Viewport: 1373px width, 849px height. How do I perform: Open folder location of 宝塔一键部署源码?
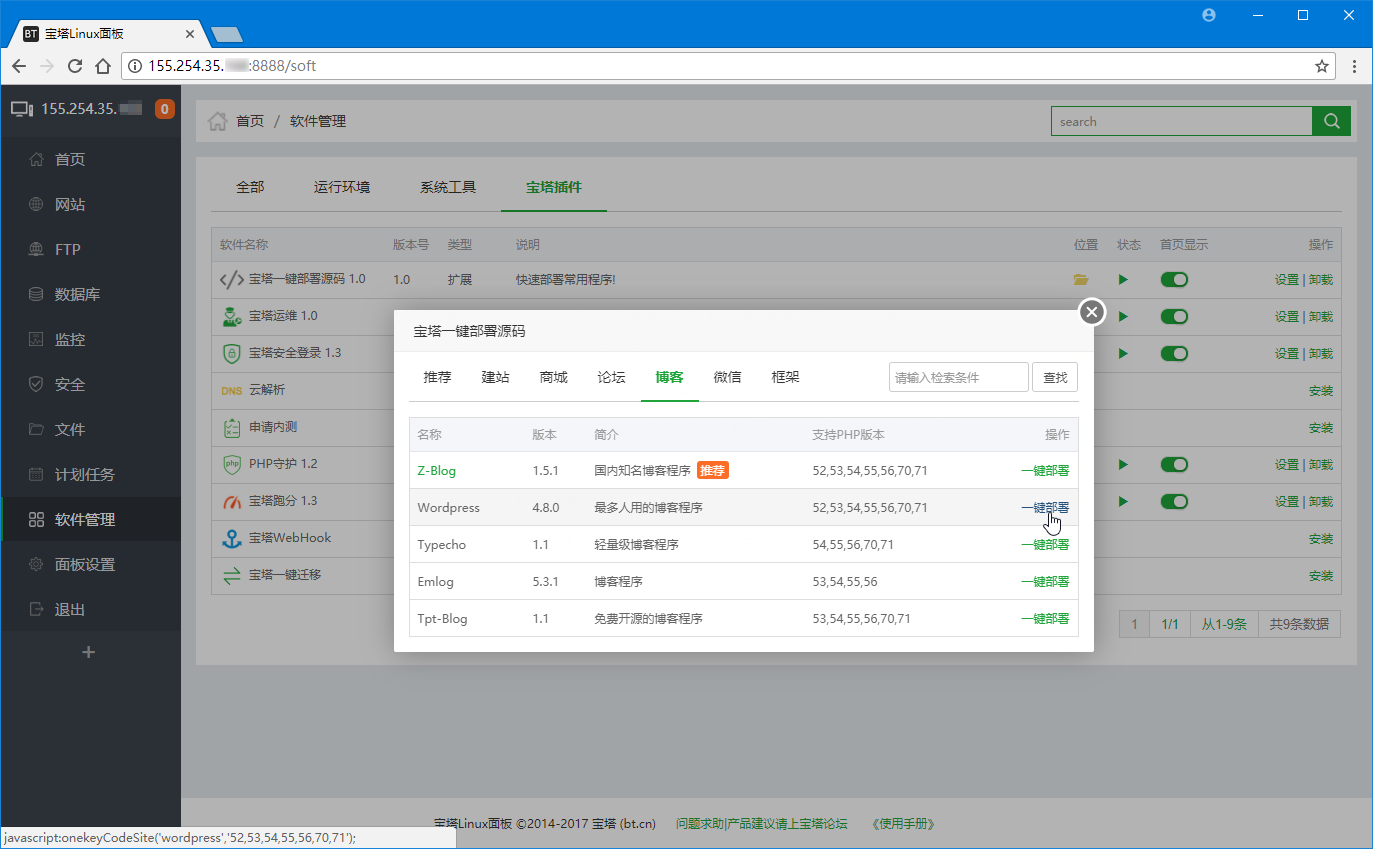(1080, 280)
